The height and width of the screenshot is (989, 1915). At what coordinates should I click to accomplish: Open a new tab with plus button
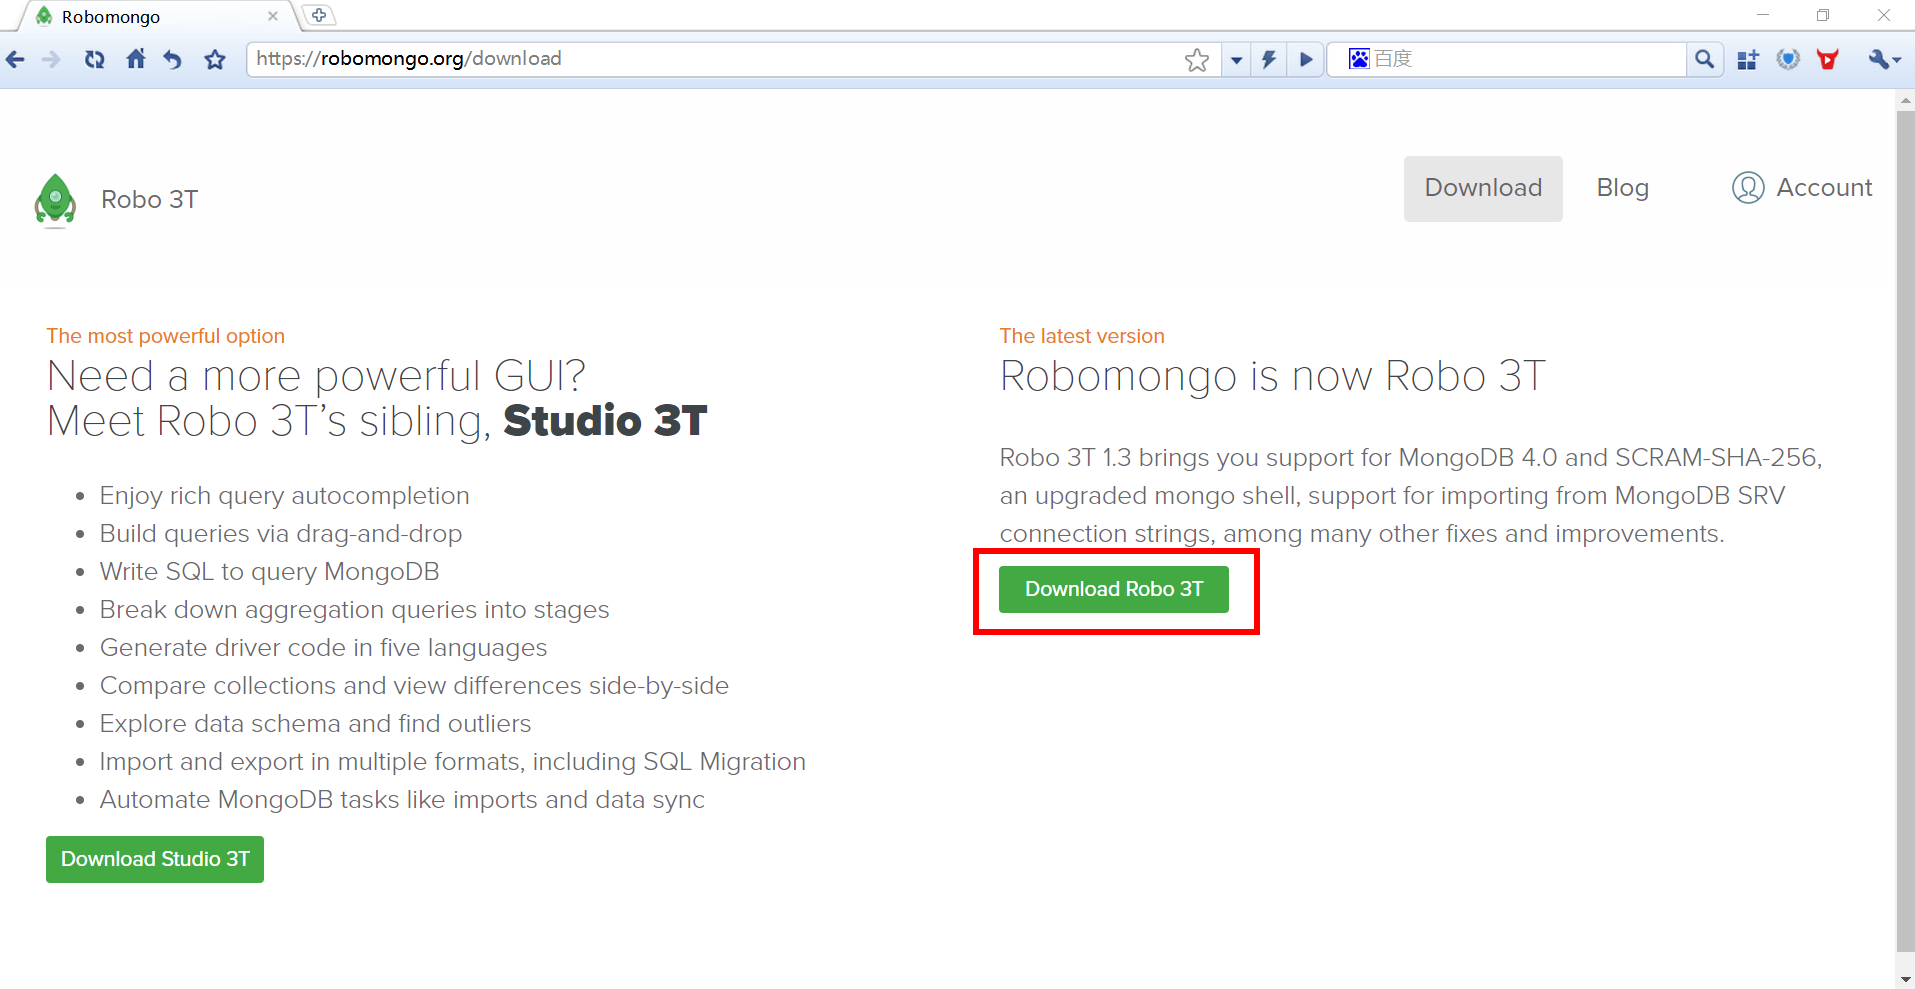point(319,15)
